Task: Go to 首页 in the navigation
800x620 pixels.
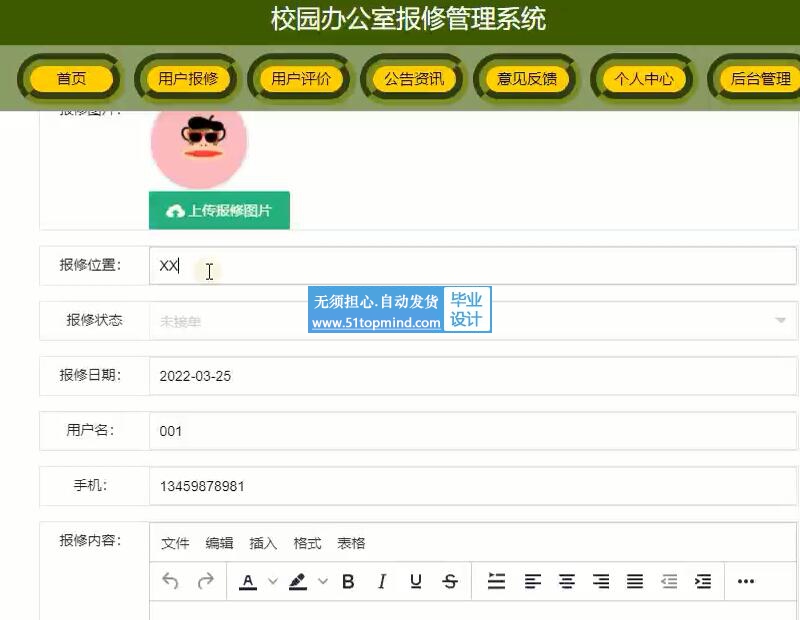Action: coord(71,79)
